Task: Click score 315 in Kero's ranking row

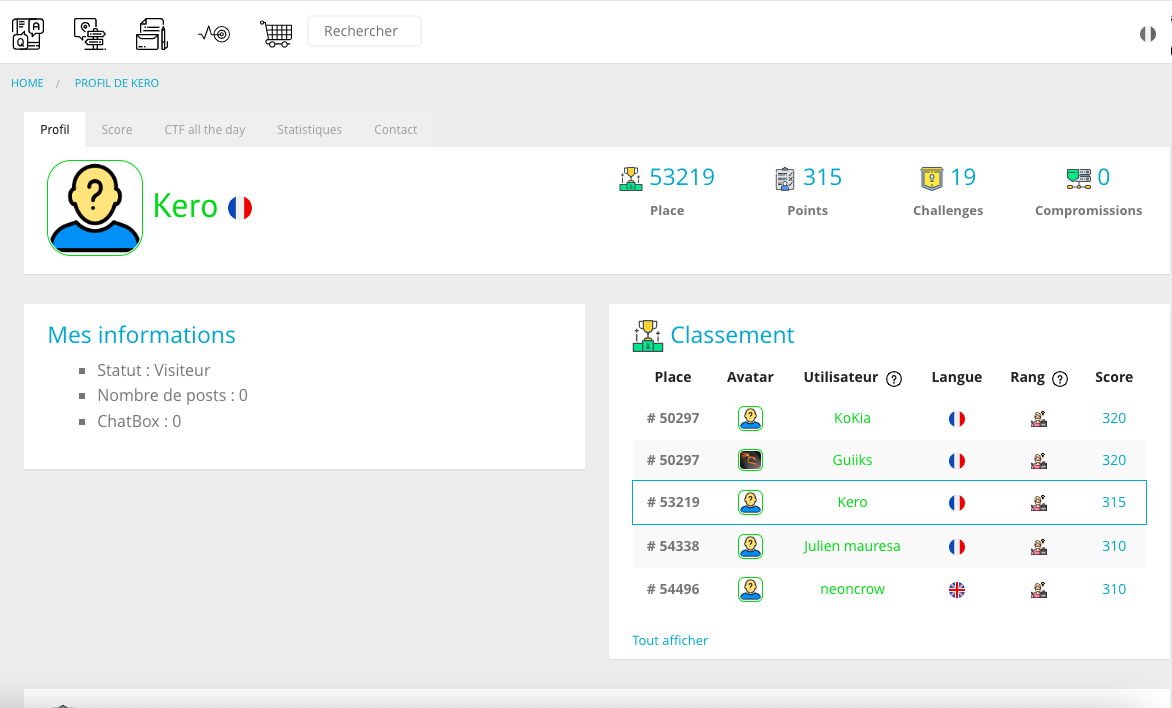Action: click(1114, 502)
